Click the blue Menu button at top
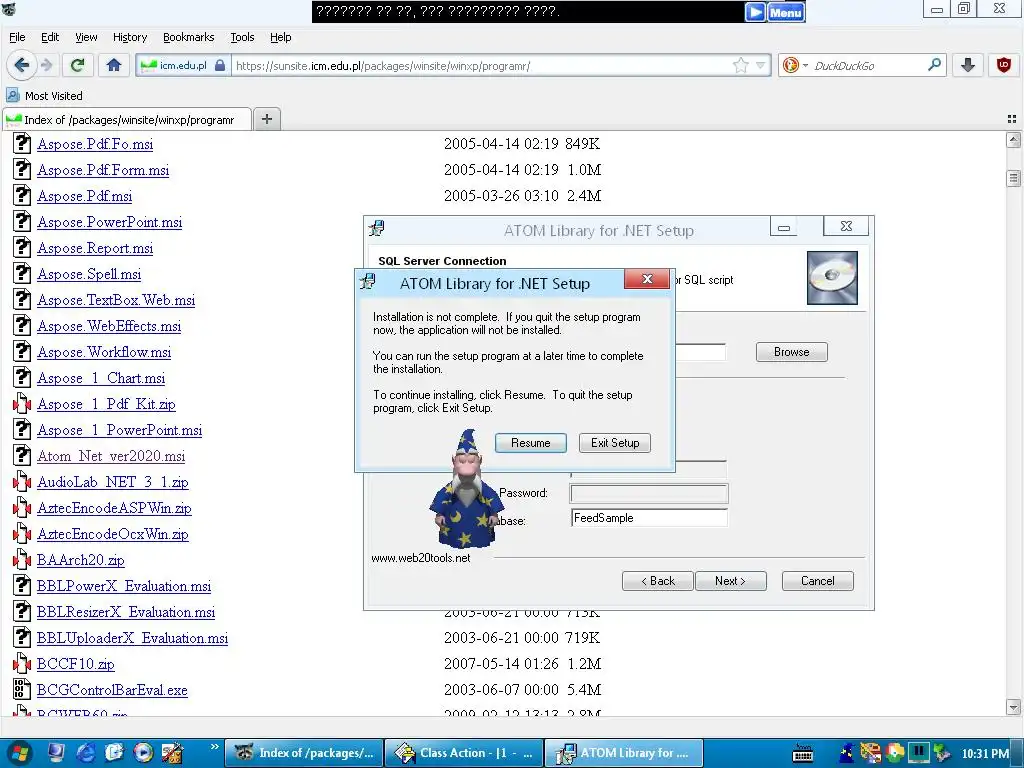 click(x=786, y=12)
